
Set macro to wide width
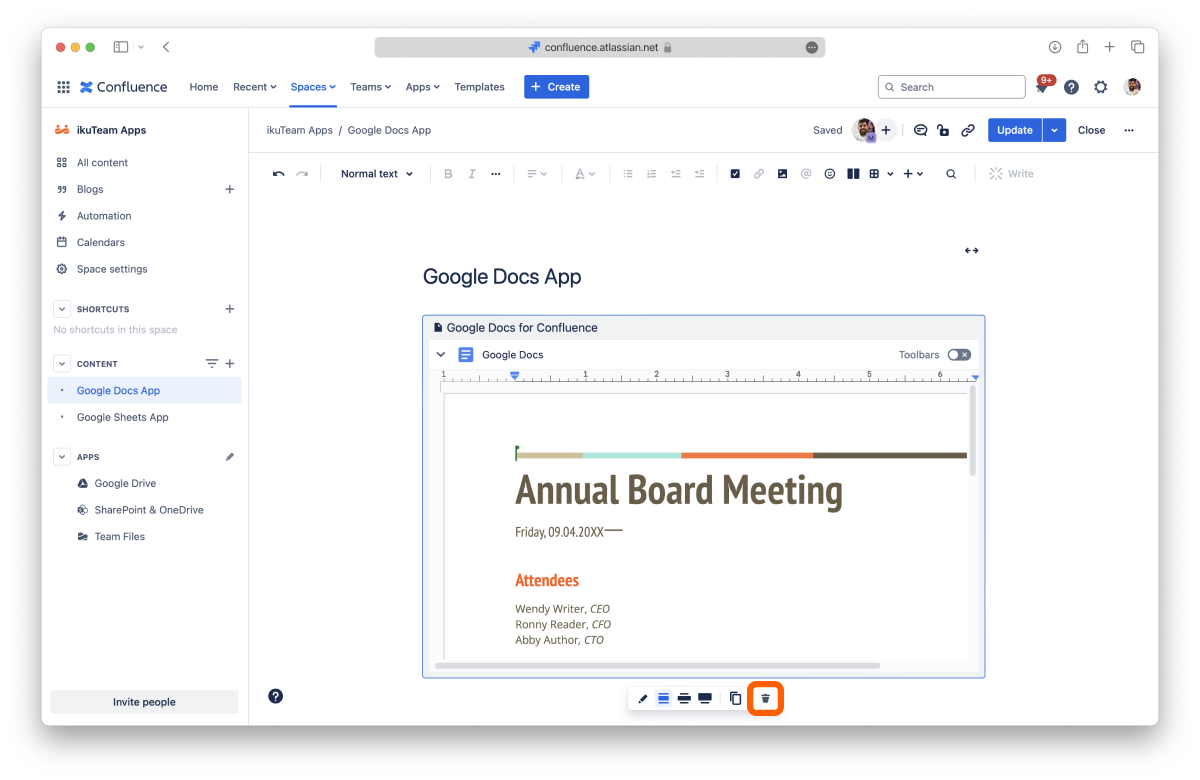pos(684,698)
